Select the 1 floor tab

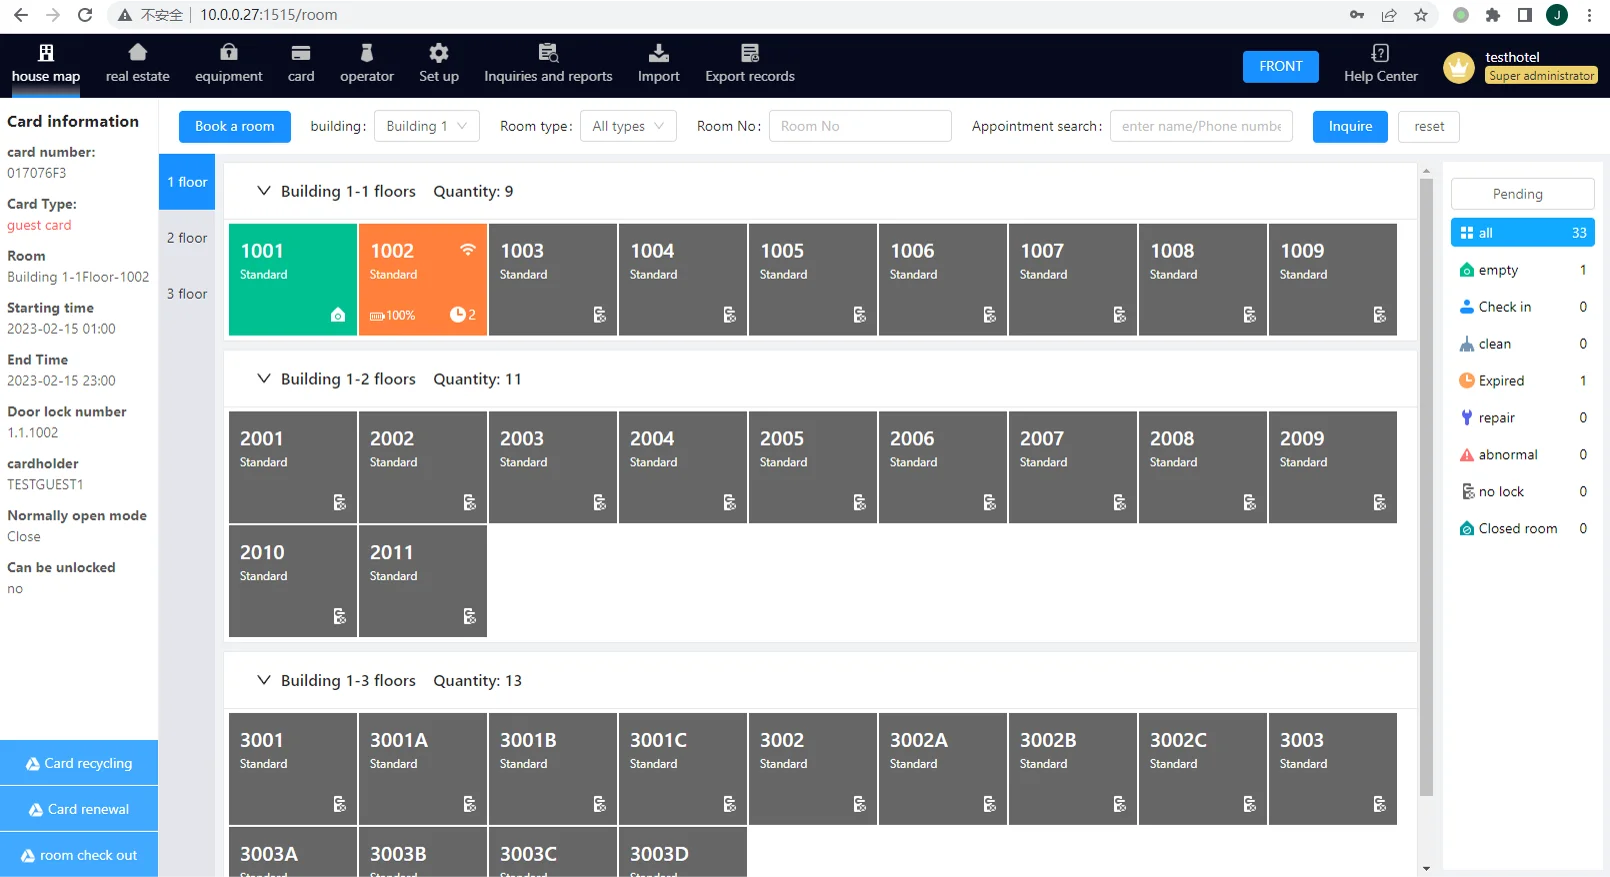click(187, 182)
